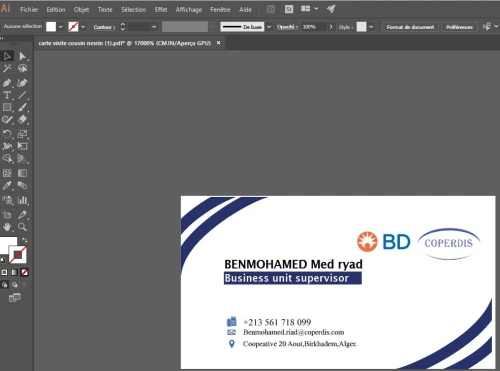Select the Hand tool
This screenshot has height=371, width=500.
tap(7, 227)
